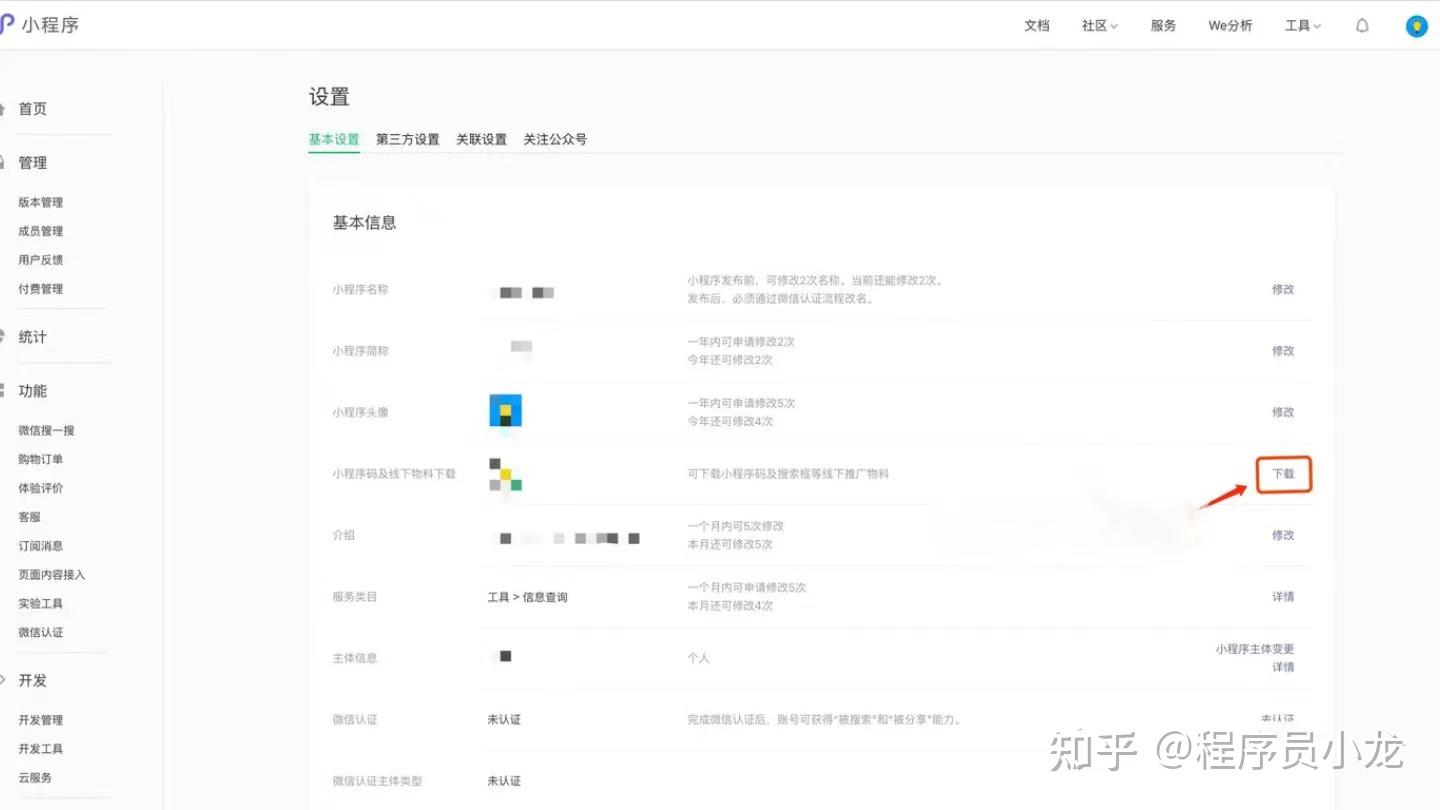The width and height of the screenshot is (1440, 810).
Task: Open 页面内容接入 in the sidebar
Action: click(52, 575)
